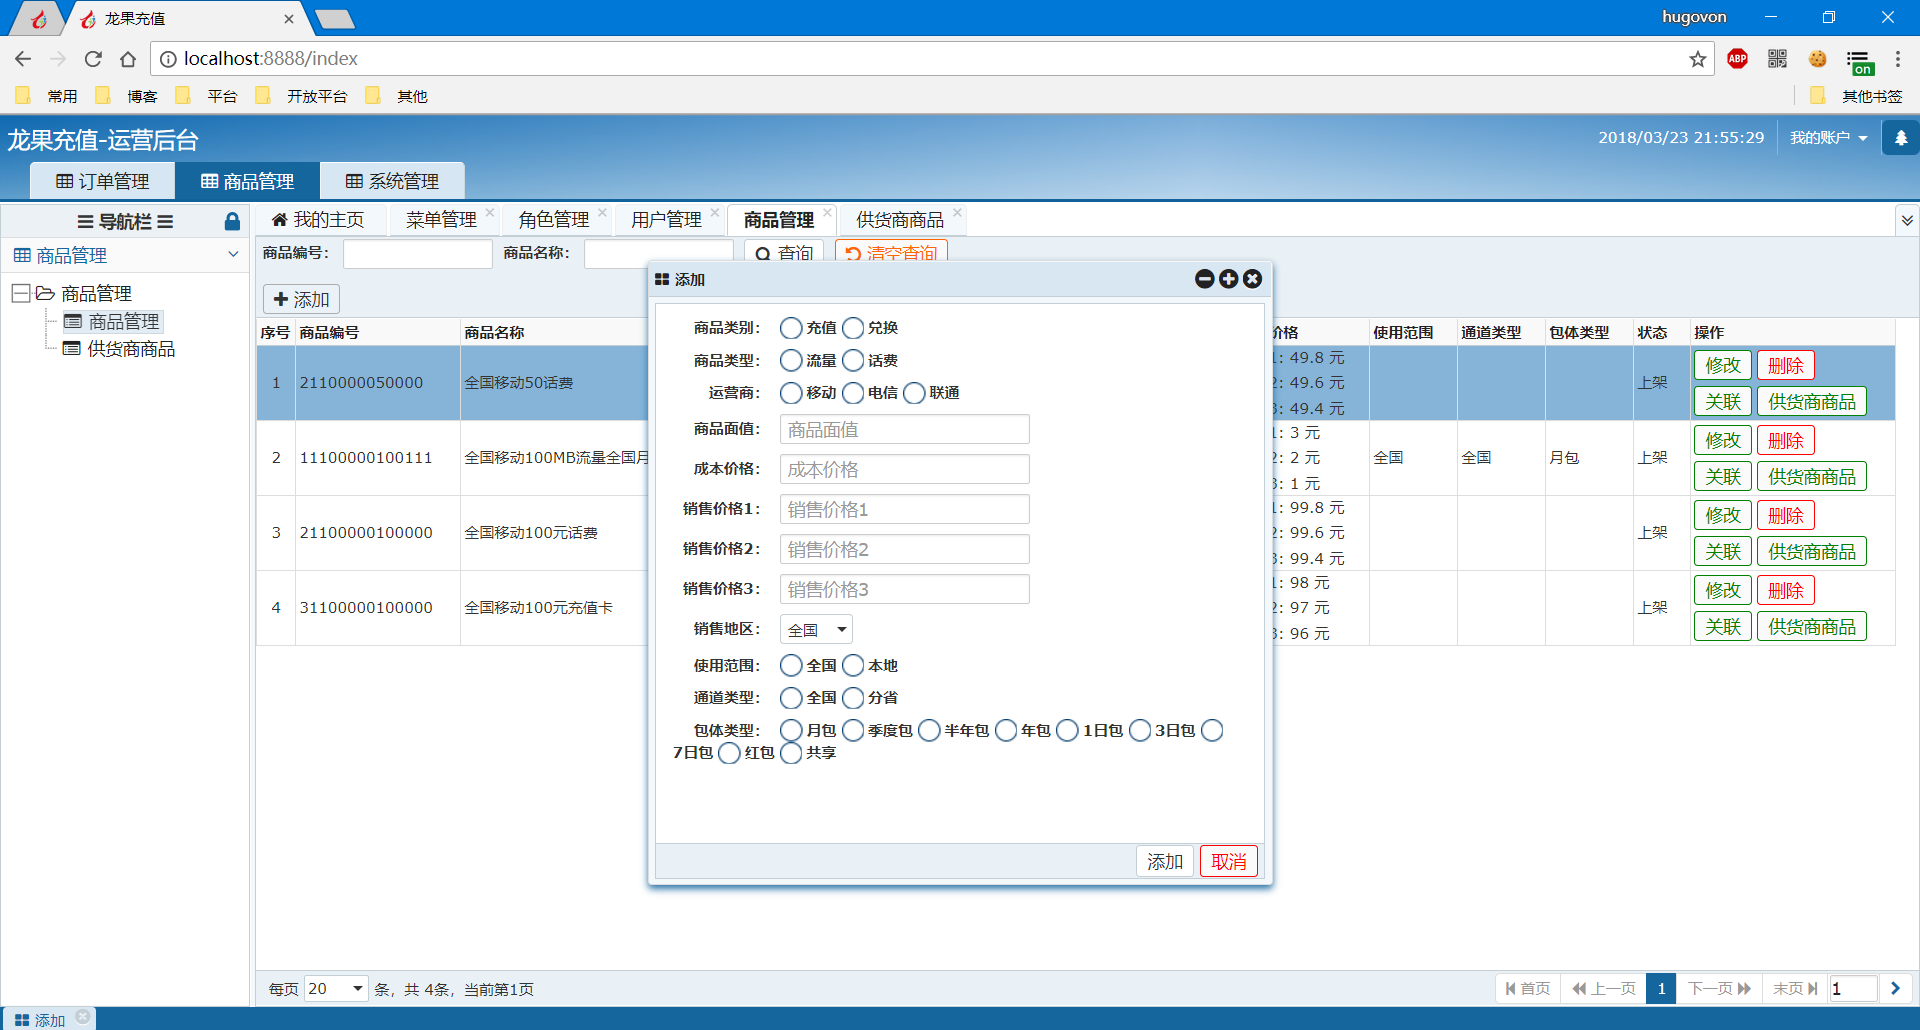Switch to 我的主页 tab
The image size is (1920, 1030).
[x=318, y=220]
